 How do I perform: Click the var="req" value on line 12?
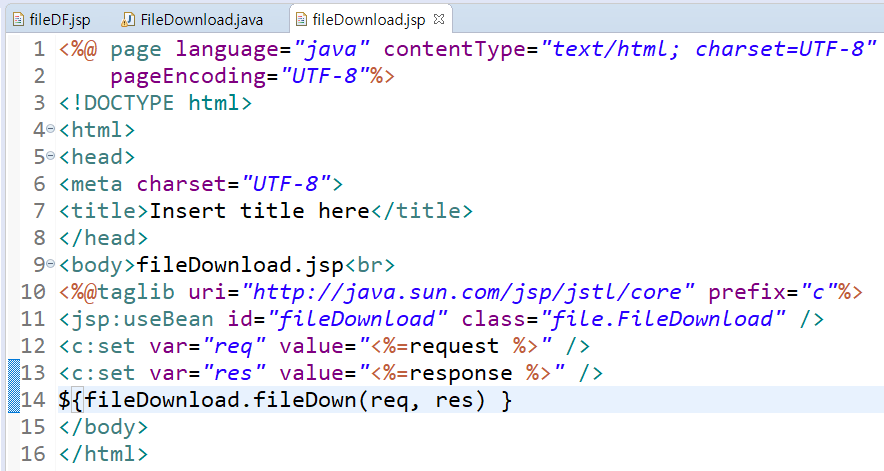click(x=233, y=346)
